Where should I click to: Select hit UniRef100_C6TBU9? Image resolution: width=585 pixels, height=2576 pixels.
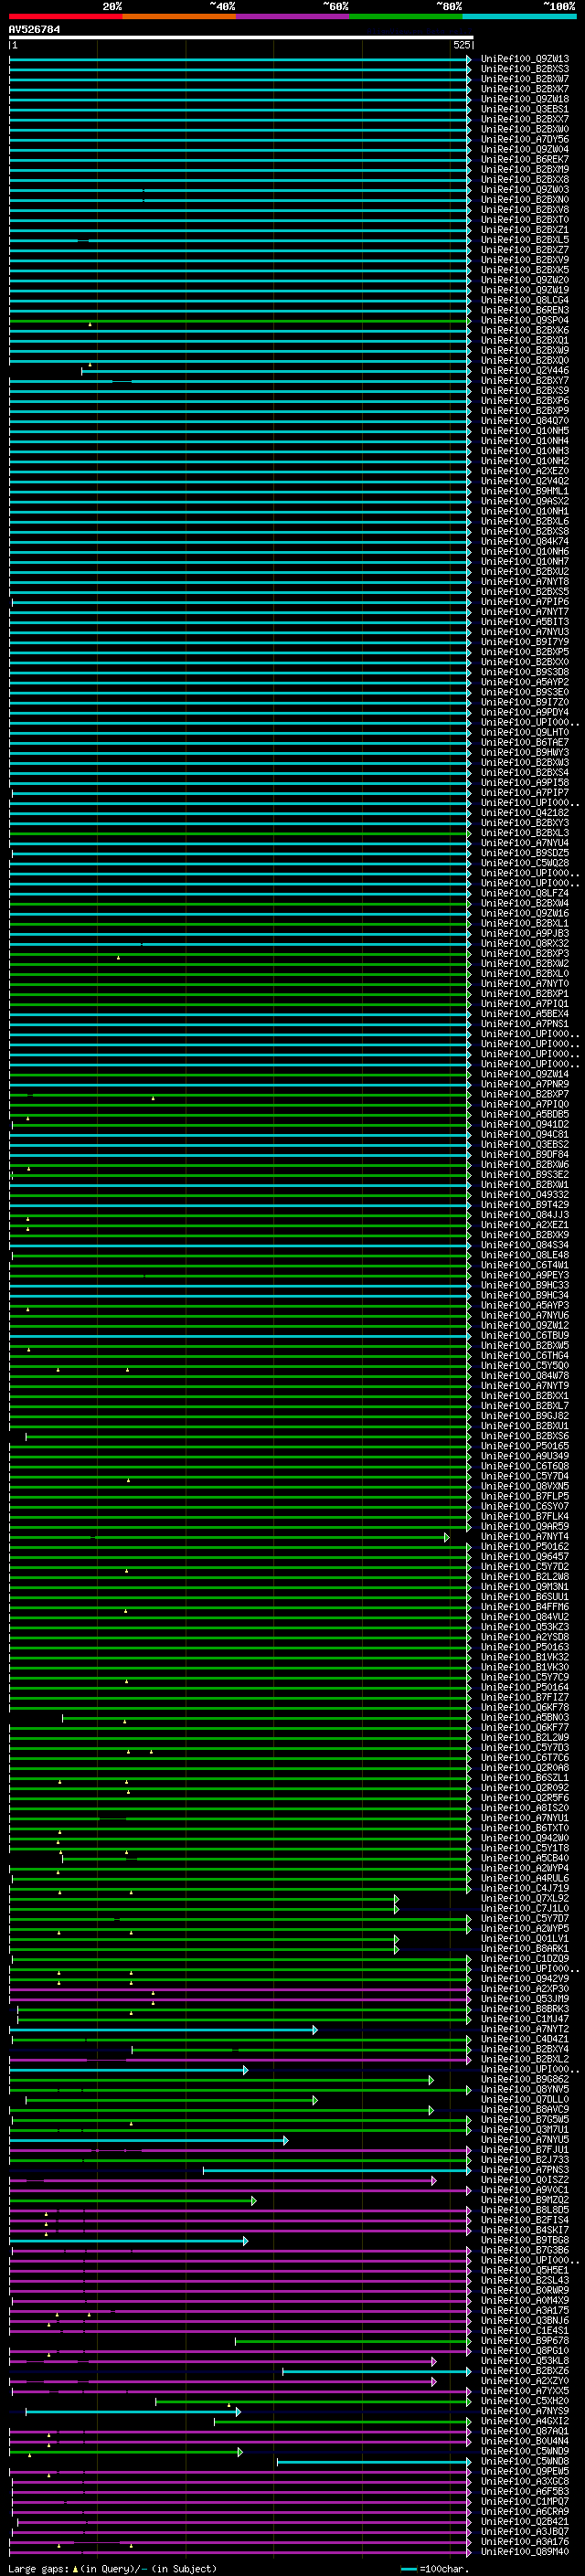point(525,1336)
